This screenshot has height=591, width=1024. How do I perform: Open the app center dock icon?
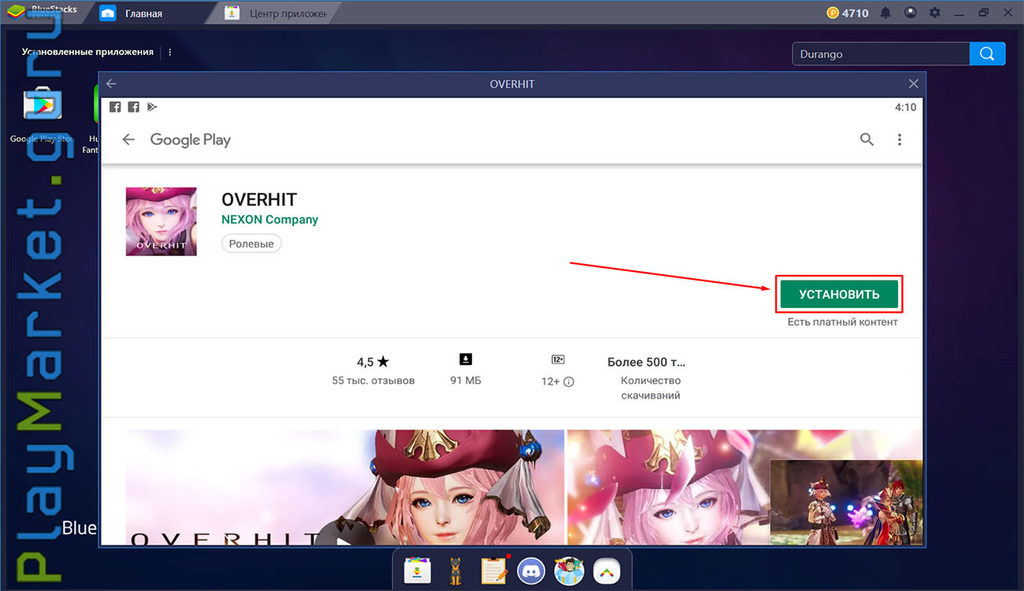coord(417,571)
